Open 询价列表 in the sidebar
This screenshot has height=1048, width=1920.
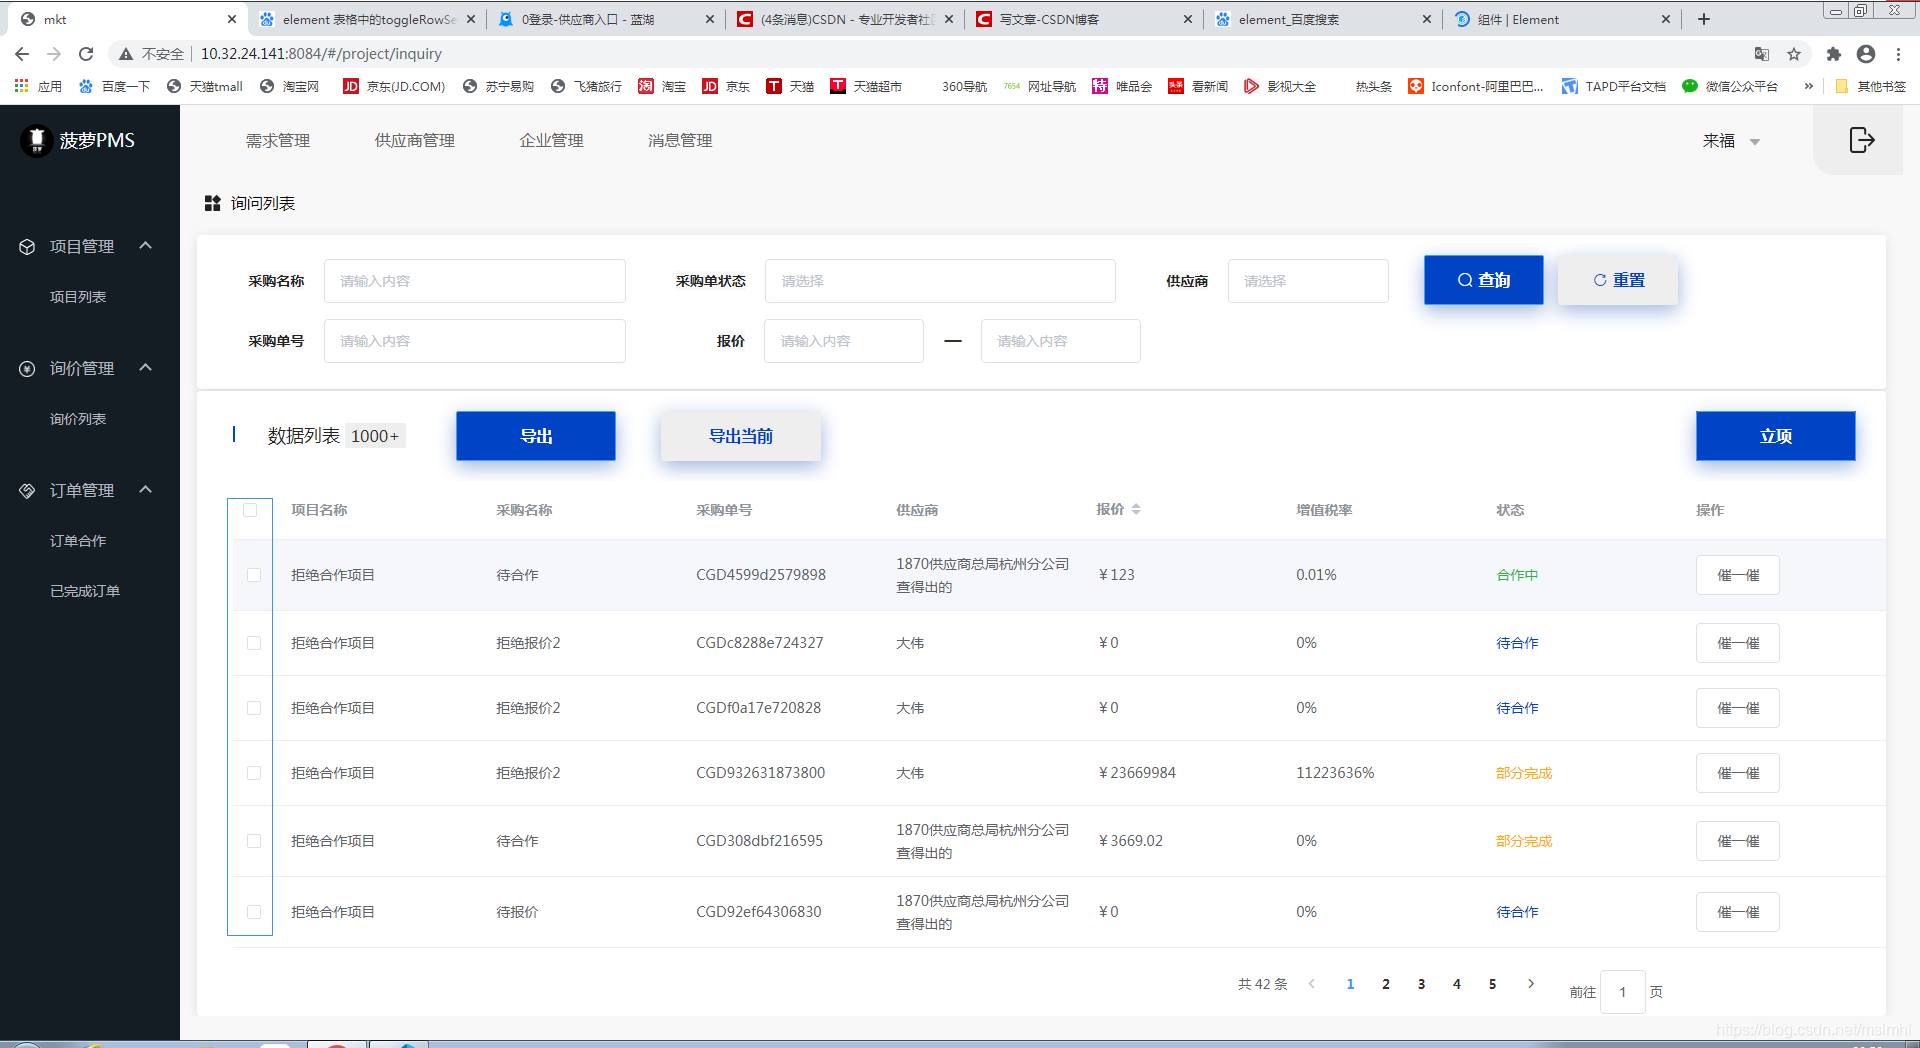click(78, 419)
